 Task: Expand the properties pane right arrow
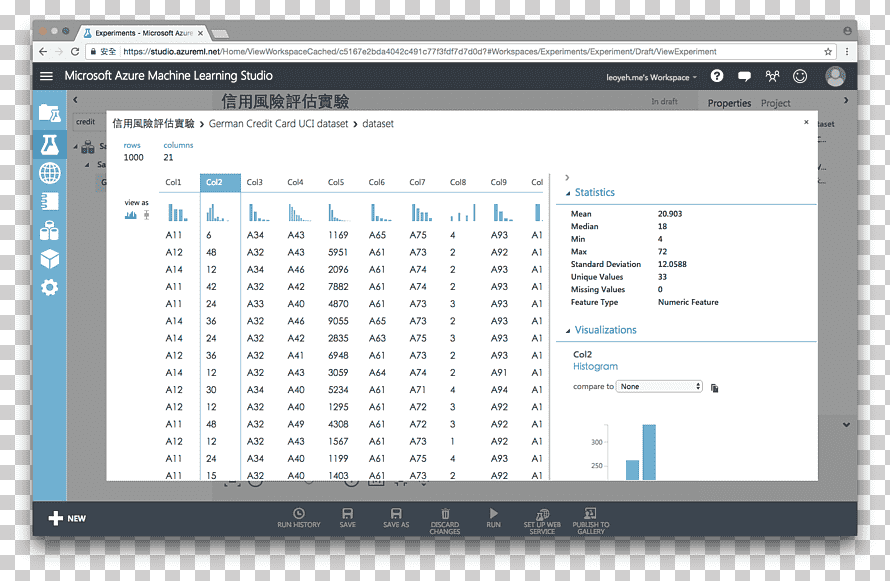coord(846,100)
